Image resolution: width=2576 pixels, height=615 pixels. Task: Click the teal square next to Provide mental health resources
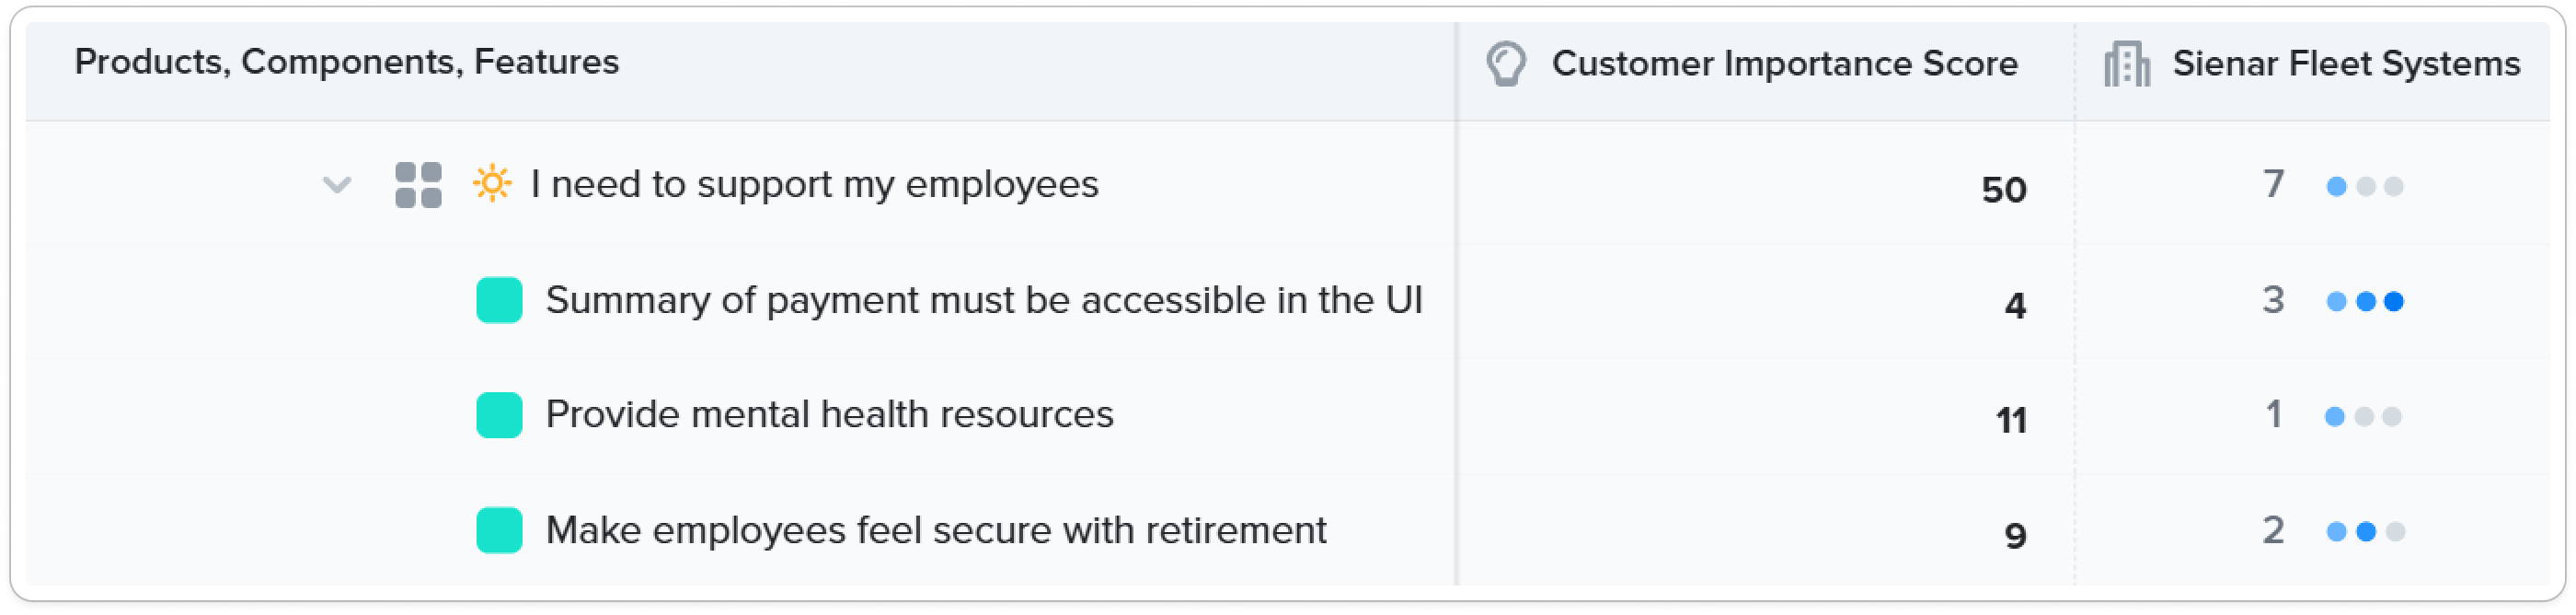(499, 415)
